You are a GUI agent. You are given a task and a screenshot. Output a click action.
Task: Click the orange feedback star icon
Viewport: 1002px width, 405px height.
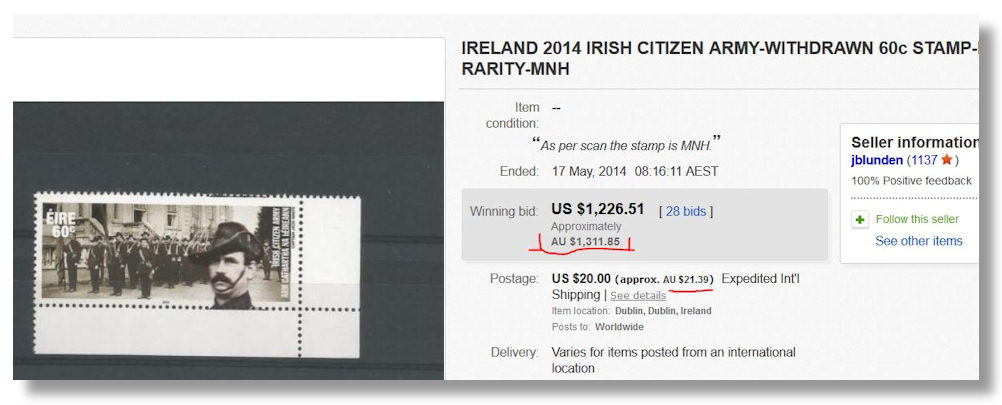tap(946, 160)
